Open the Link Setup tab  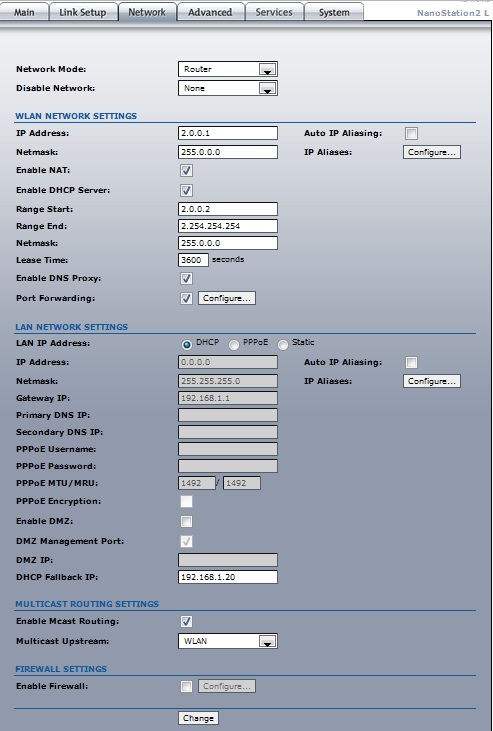[83, 12]
